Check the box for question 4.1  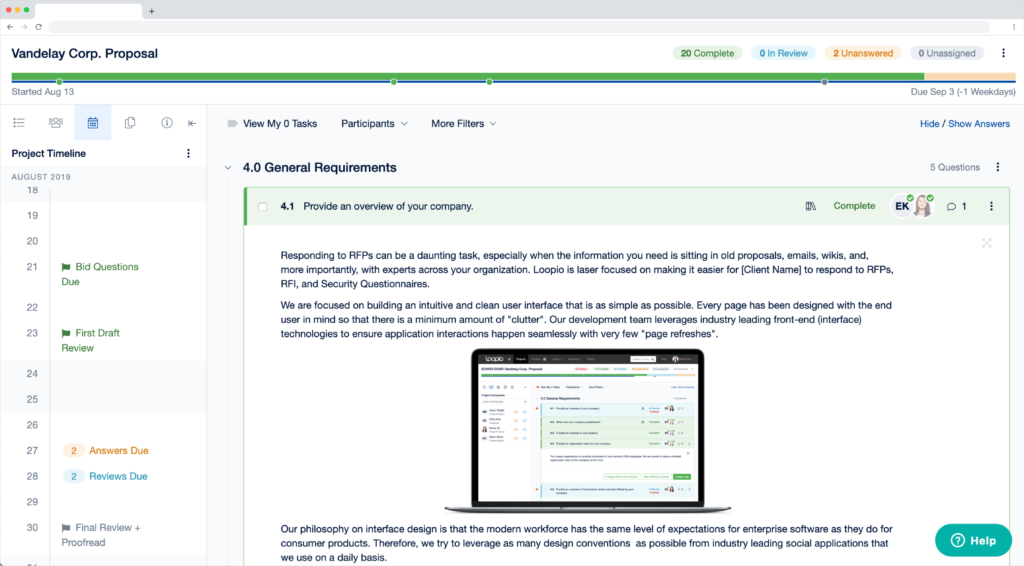263,206
